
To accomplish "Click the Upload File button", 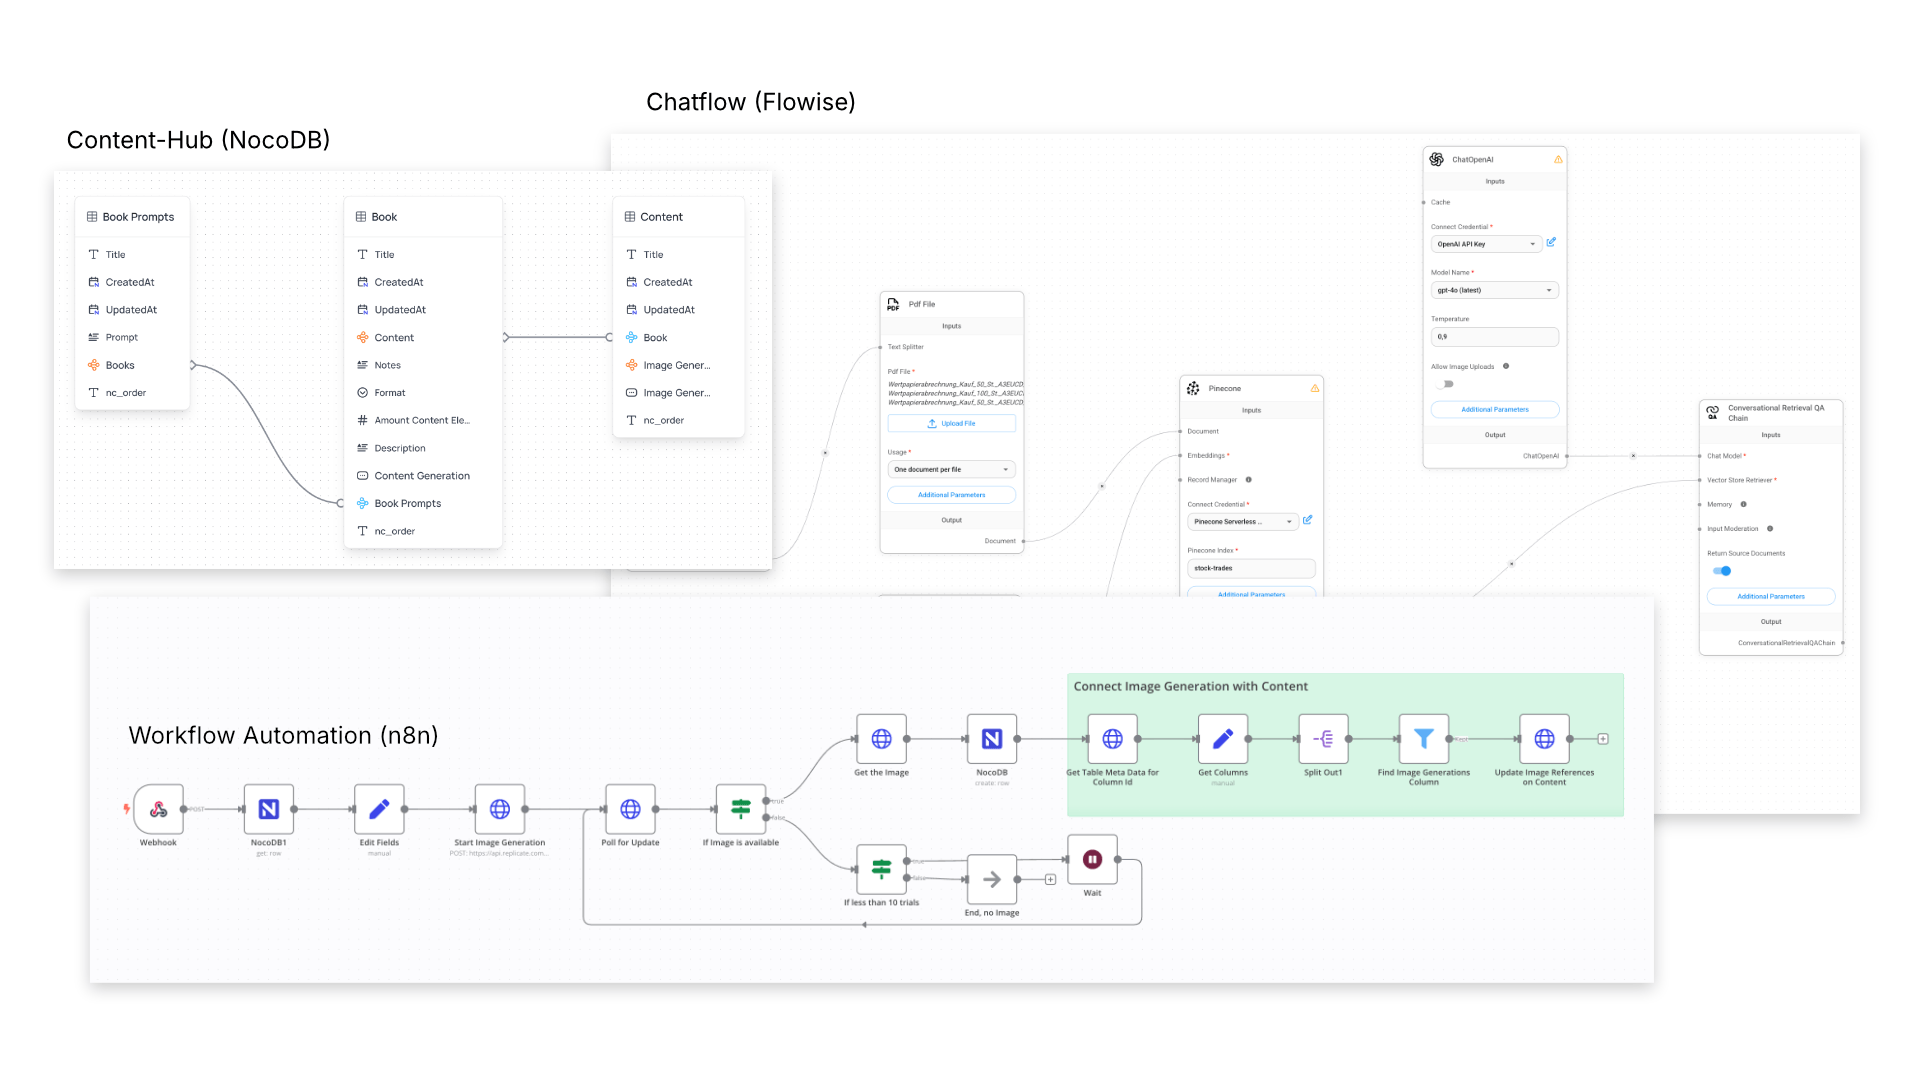I will 951,423.
